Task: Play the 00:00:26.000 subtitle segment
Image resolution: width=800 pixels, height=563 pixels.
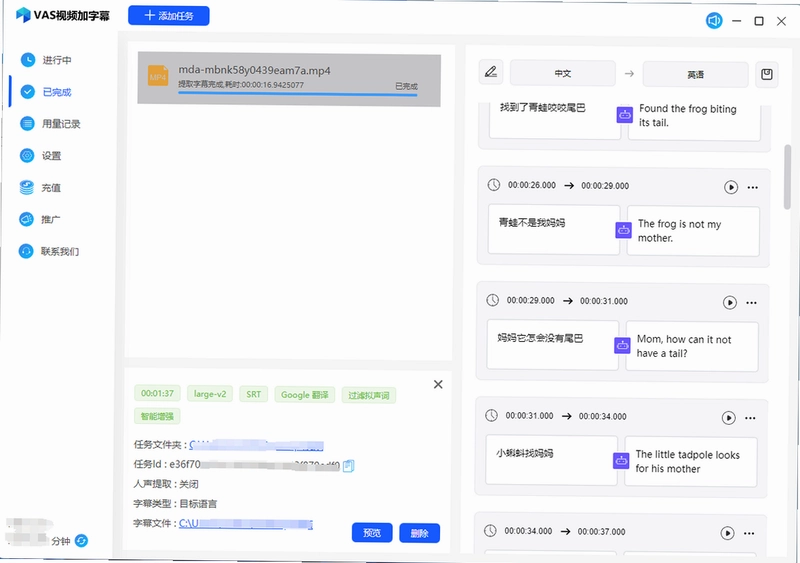Action: click(731, 187)
